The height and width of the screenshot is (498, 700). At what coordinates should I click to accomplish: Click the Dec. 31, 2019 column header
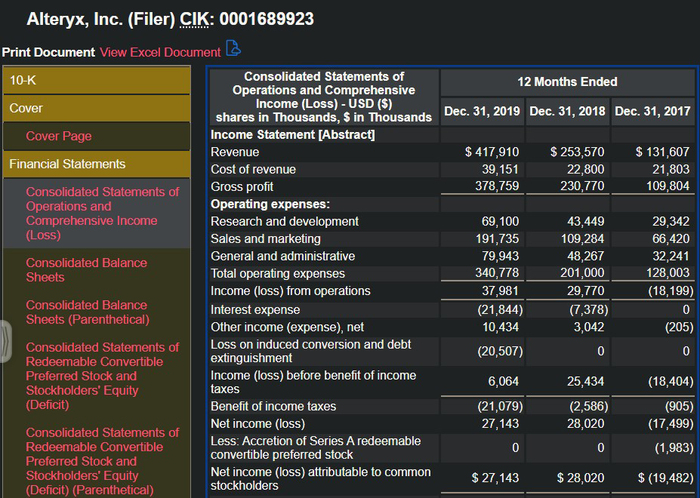click(x=482, y=111)
